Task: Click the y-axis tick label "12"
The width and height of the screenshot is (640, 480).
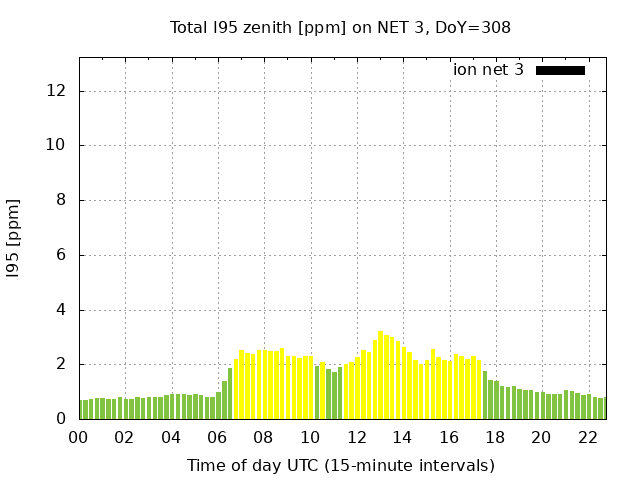Action: (56, 91)
